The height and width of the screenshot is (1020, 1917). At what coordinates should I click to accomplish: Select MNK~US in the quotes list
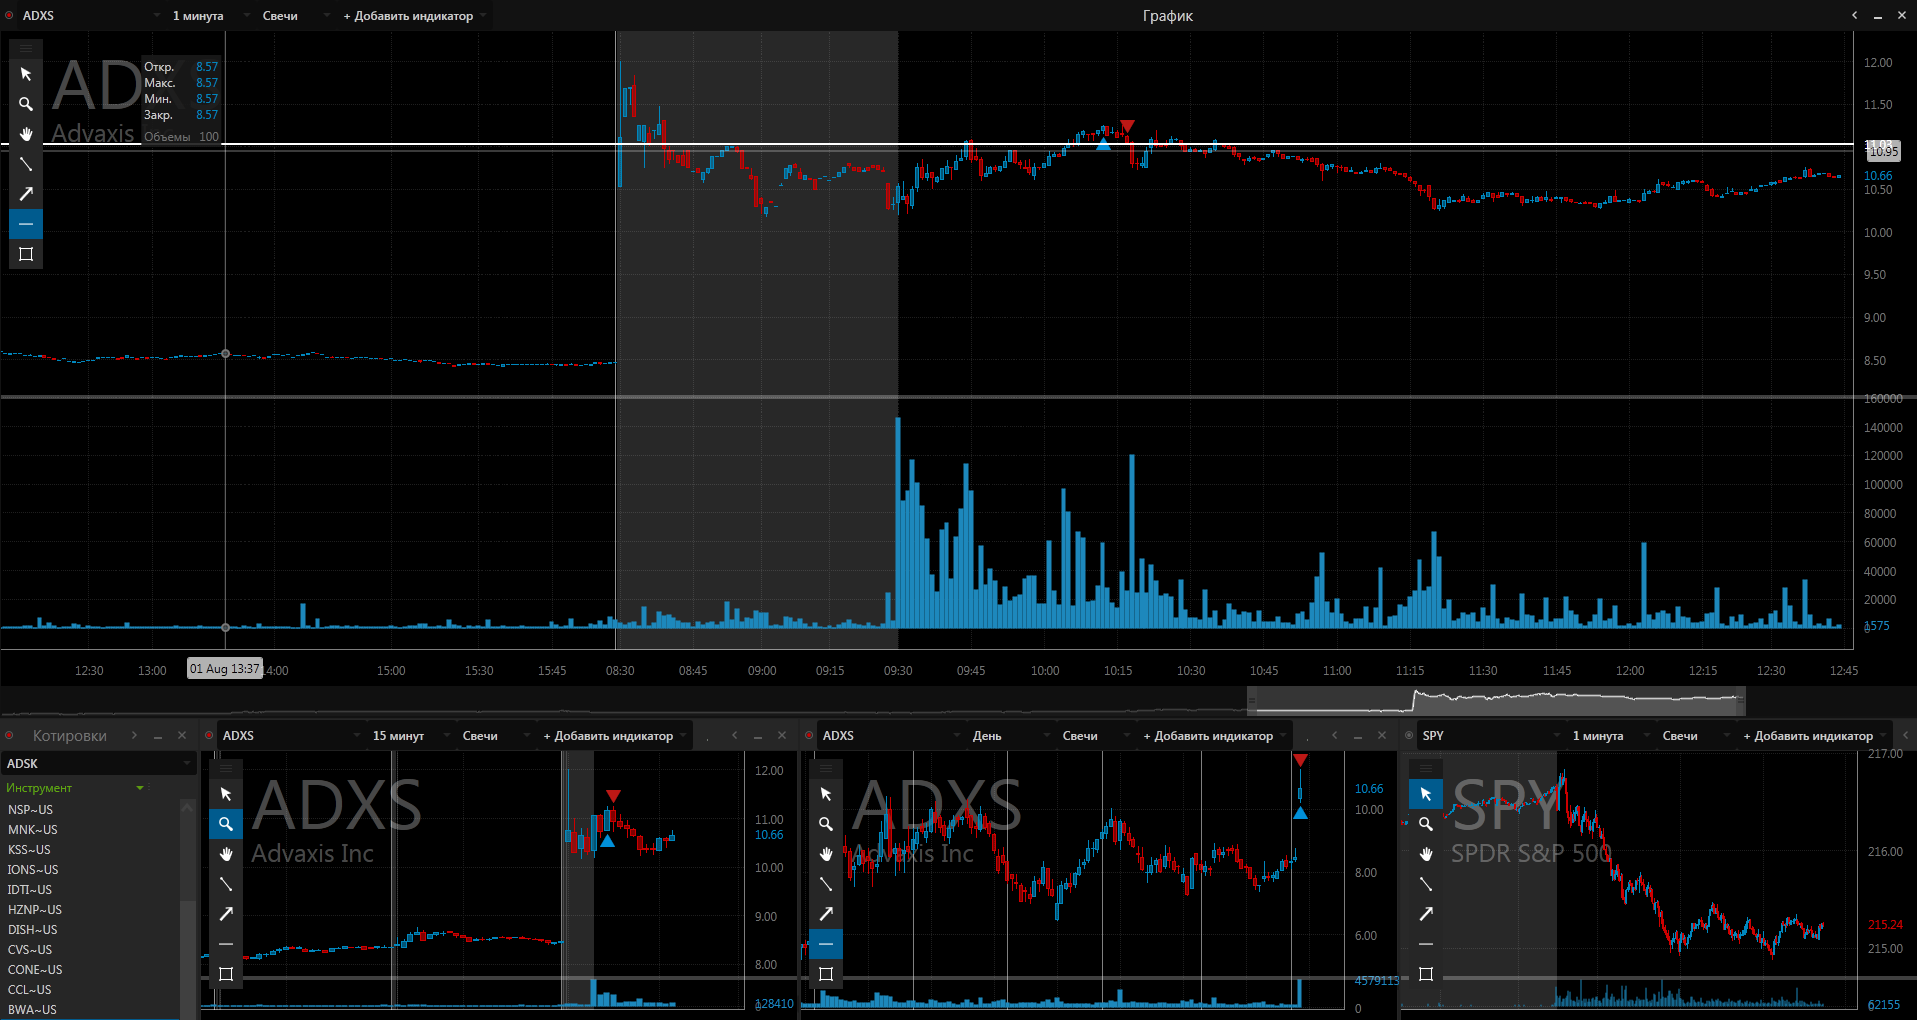[x=90, y=830]
